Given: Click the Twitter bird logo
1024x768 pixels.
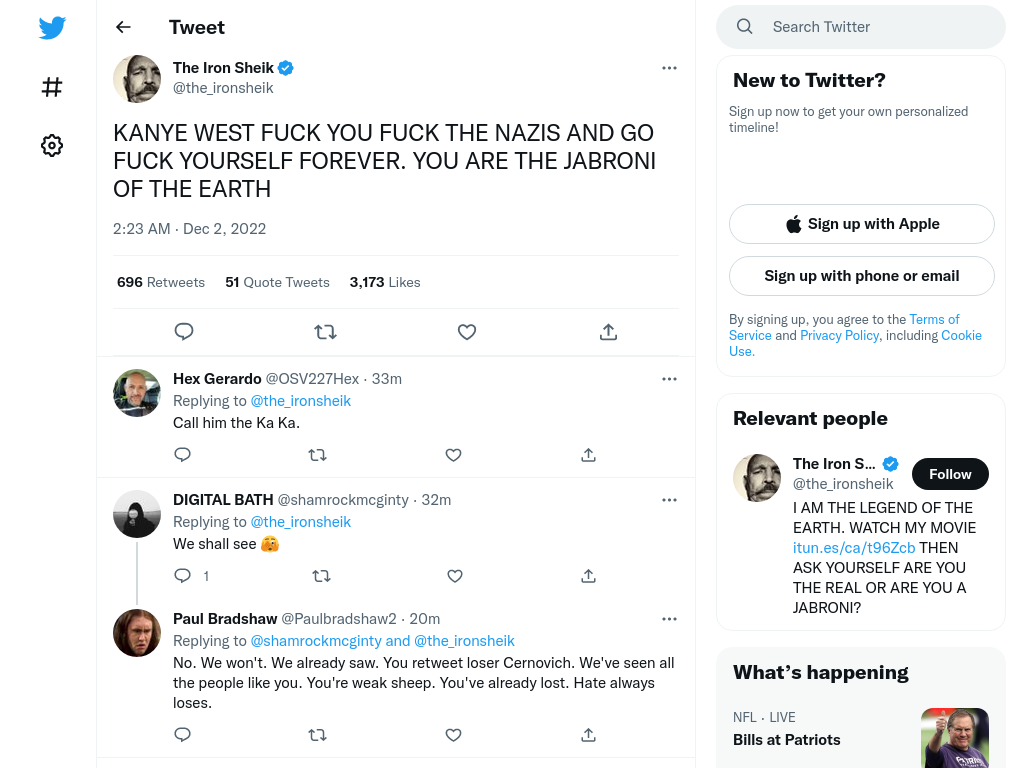Looking at the screenshot, I should tap(52, 27).
